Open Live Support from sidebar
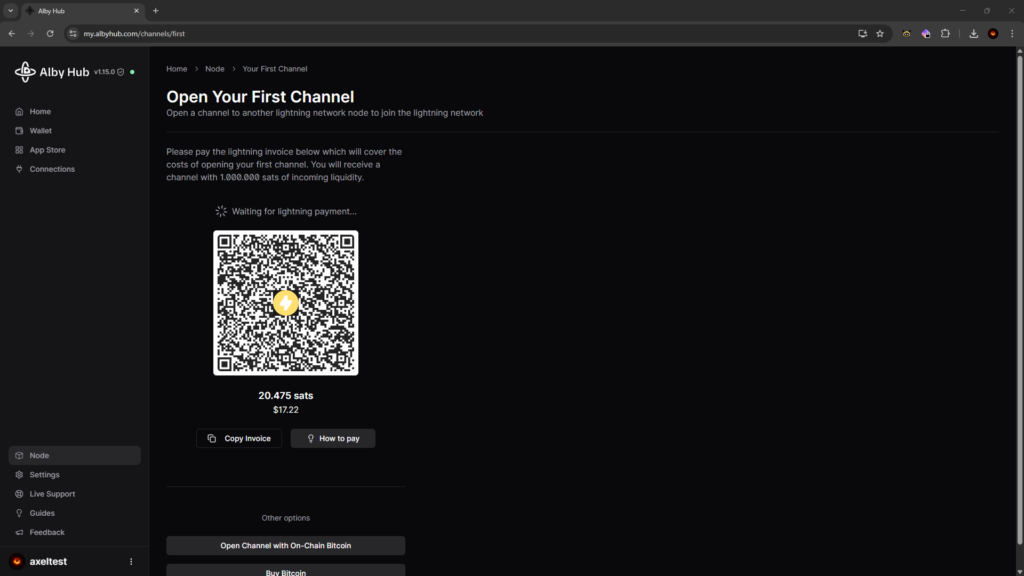 pos(51,494)
